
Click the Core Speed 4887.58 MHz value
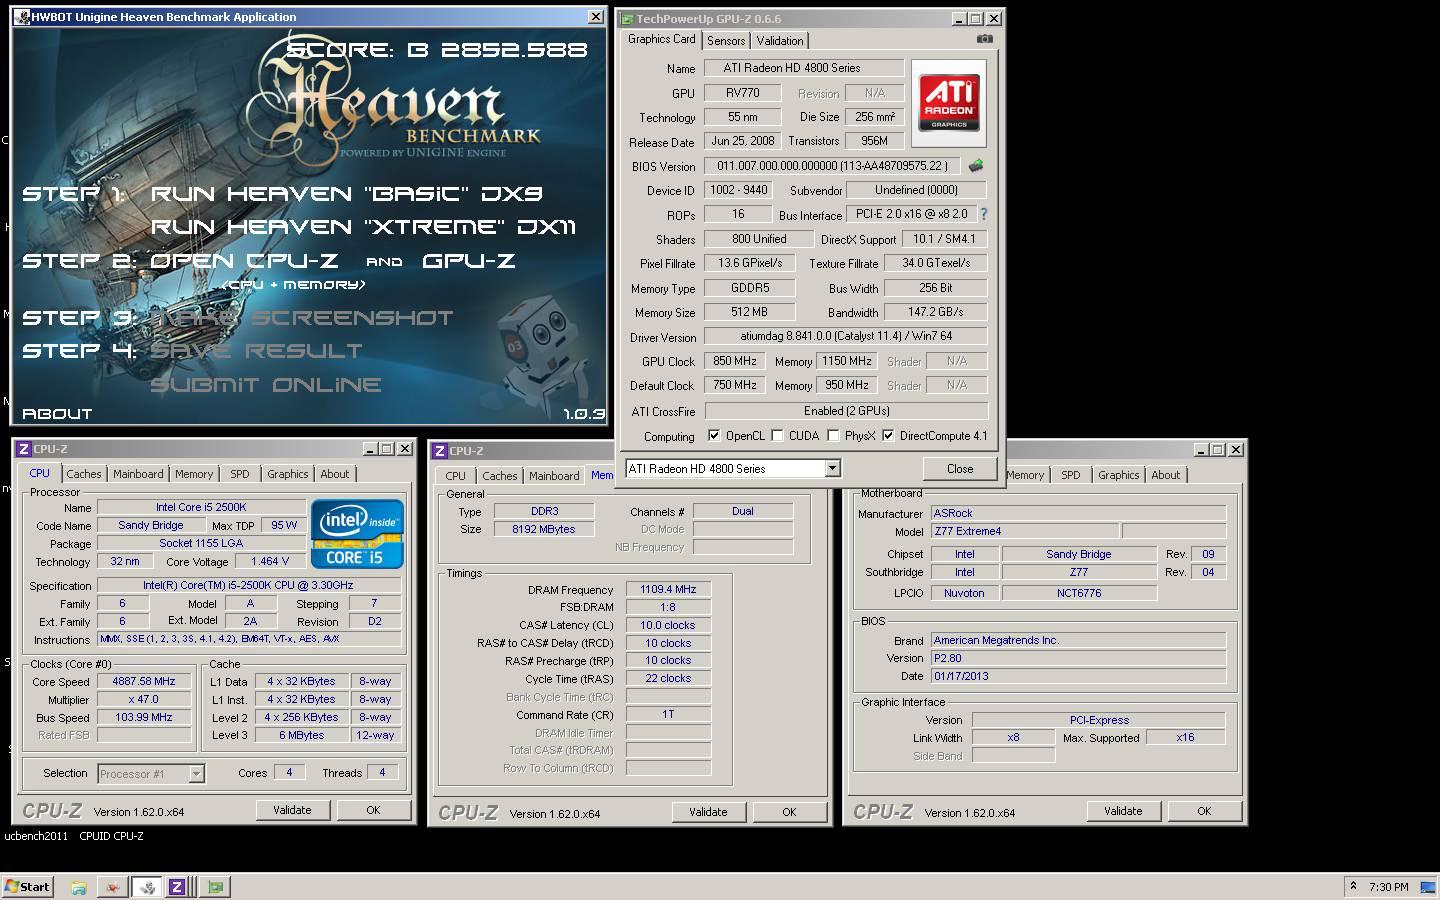pyautogui.click(x=144, y=681)
